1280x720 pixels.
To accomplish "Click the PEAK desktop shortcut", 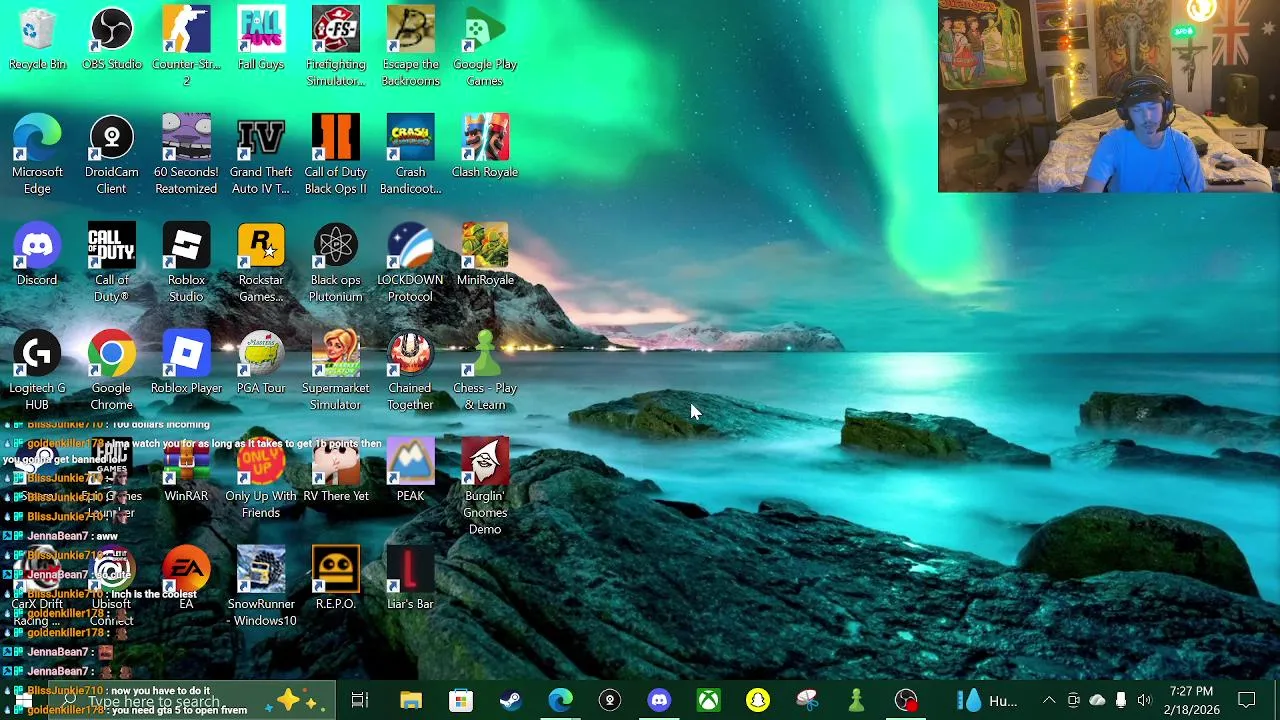I will coord(410,472).
